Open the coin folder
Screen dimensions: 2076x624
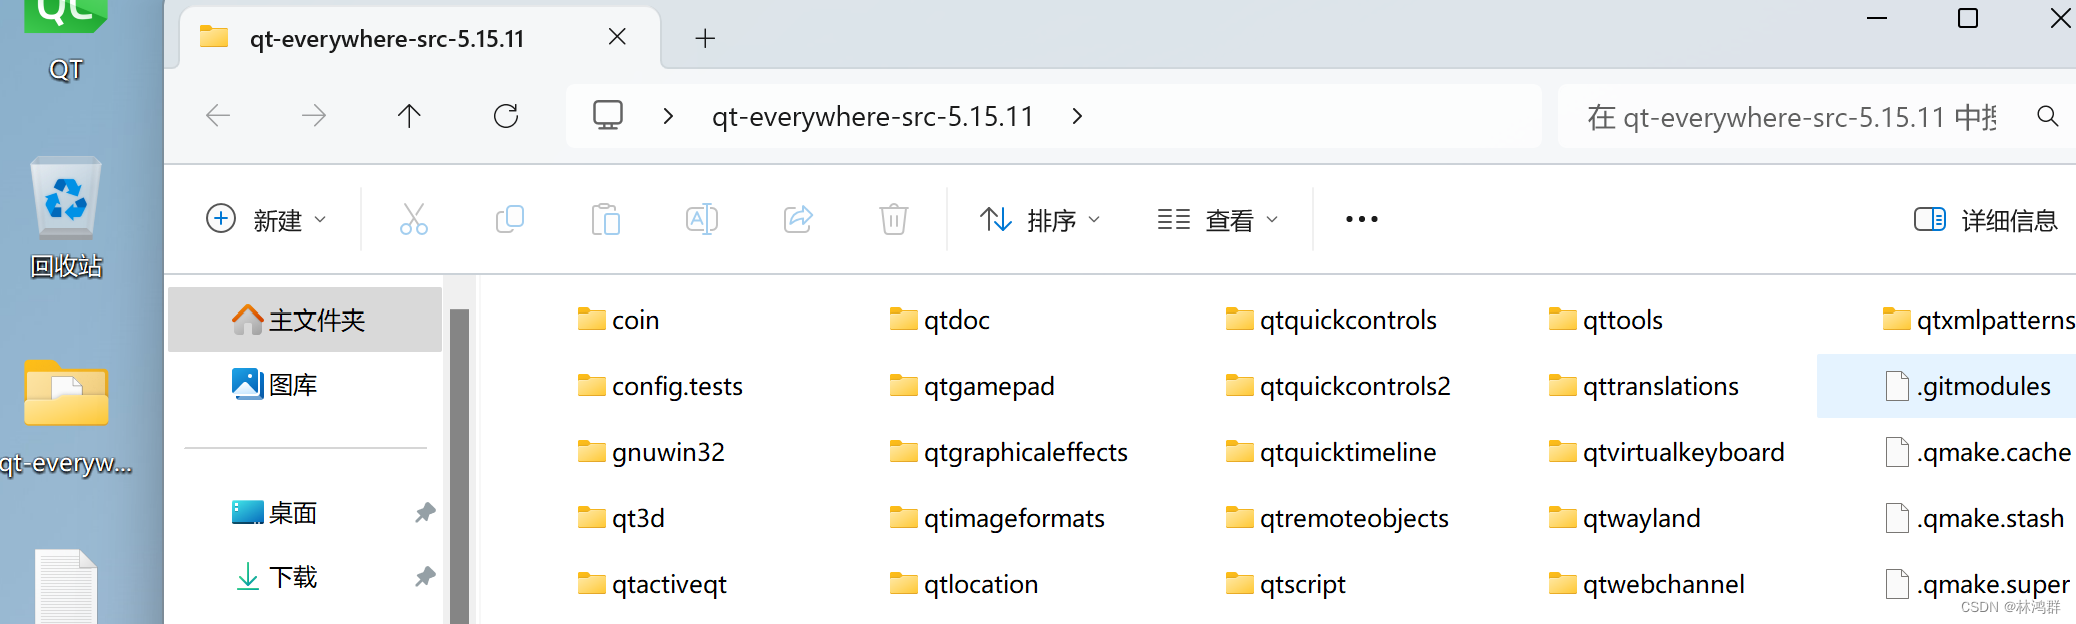619,320
